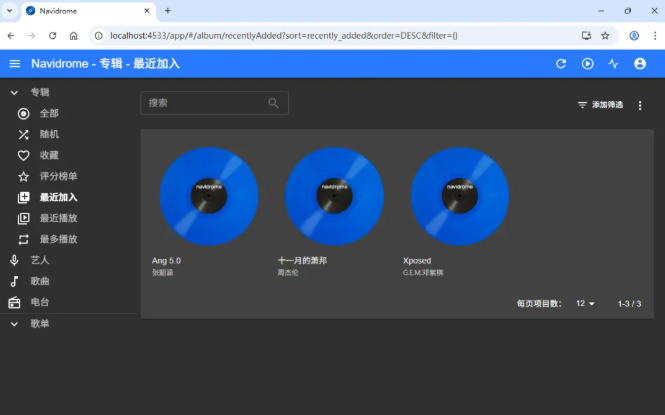
Task: Open the 十一月的萧邦 album title link
Action: click(x=302, y=261)
